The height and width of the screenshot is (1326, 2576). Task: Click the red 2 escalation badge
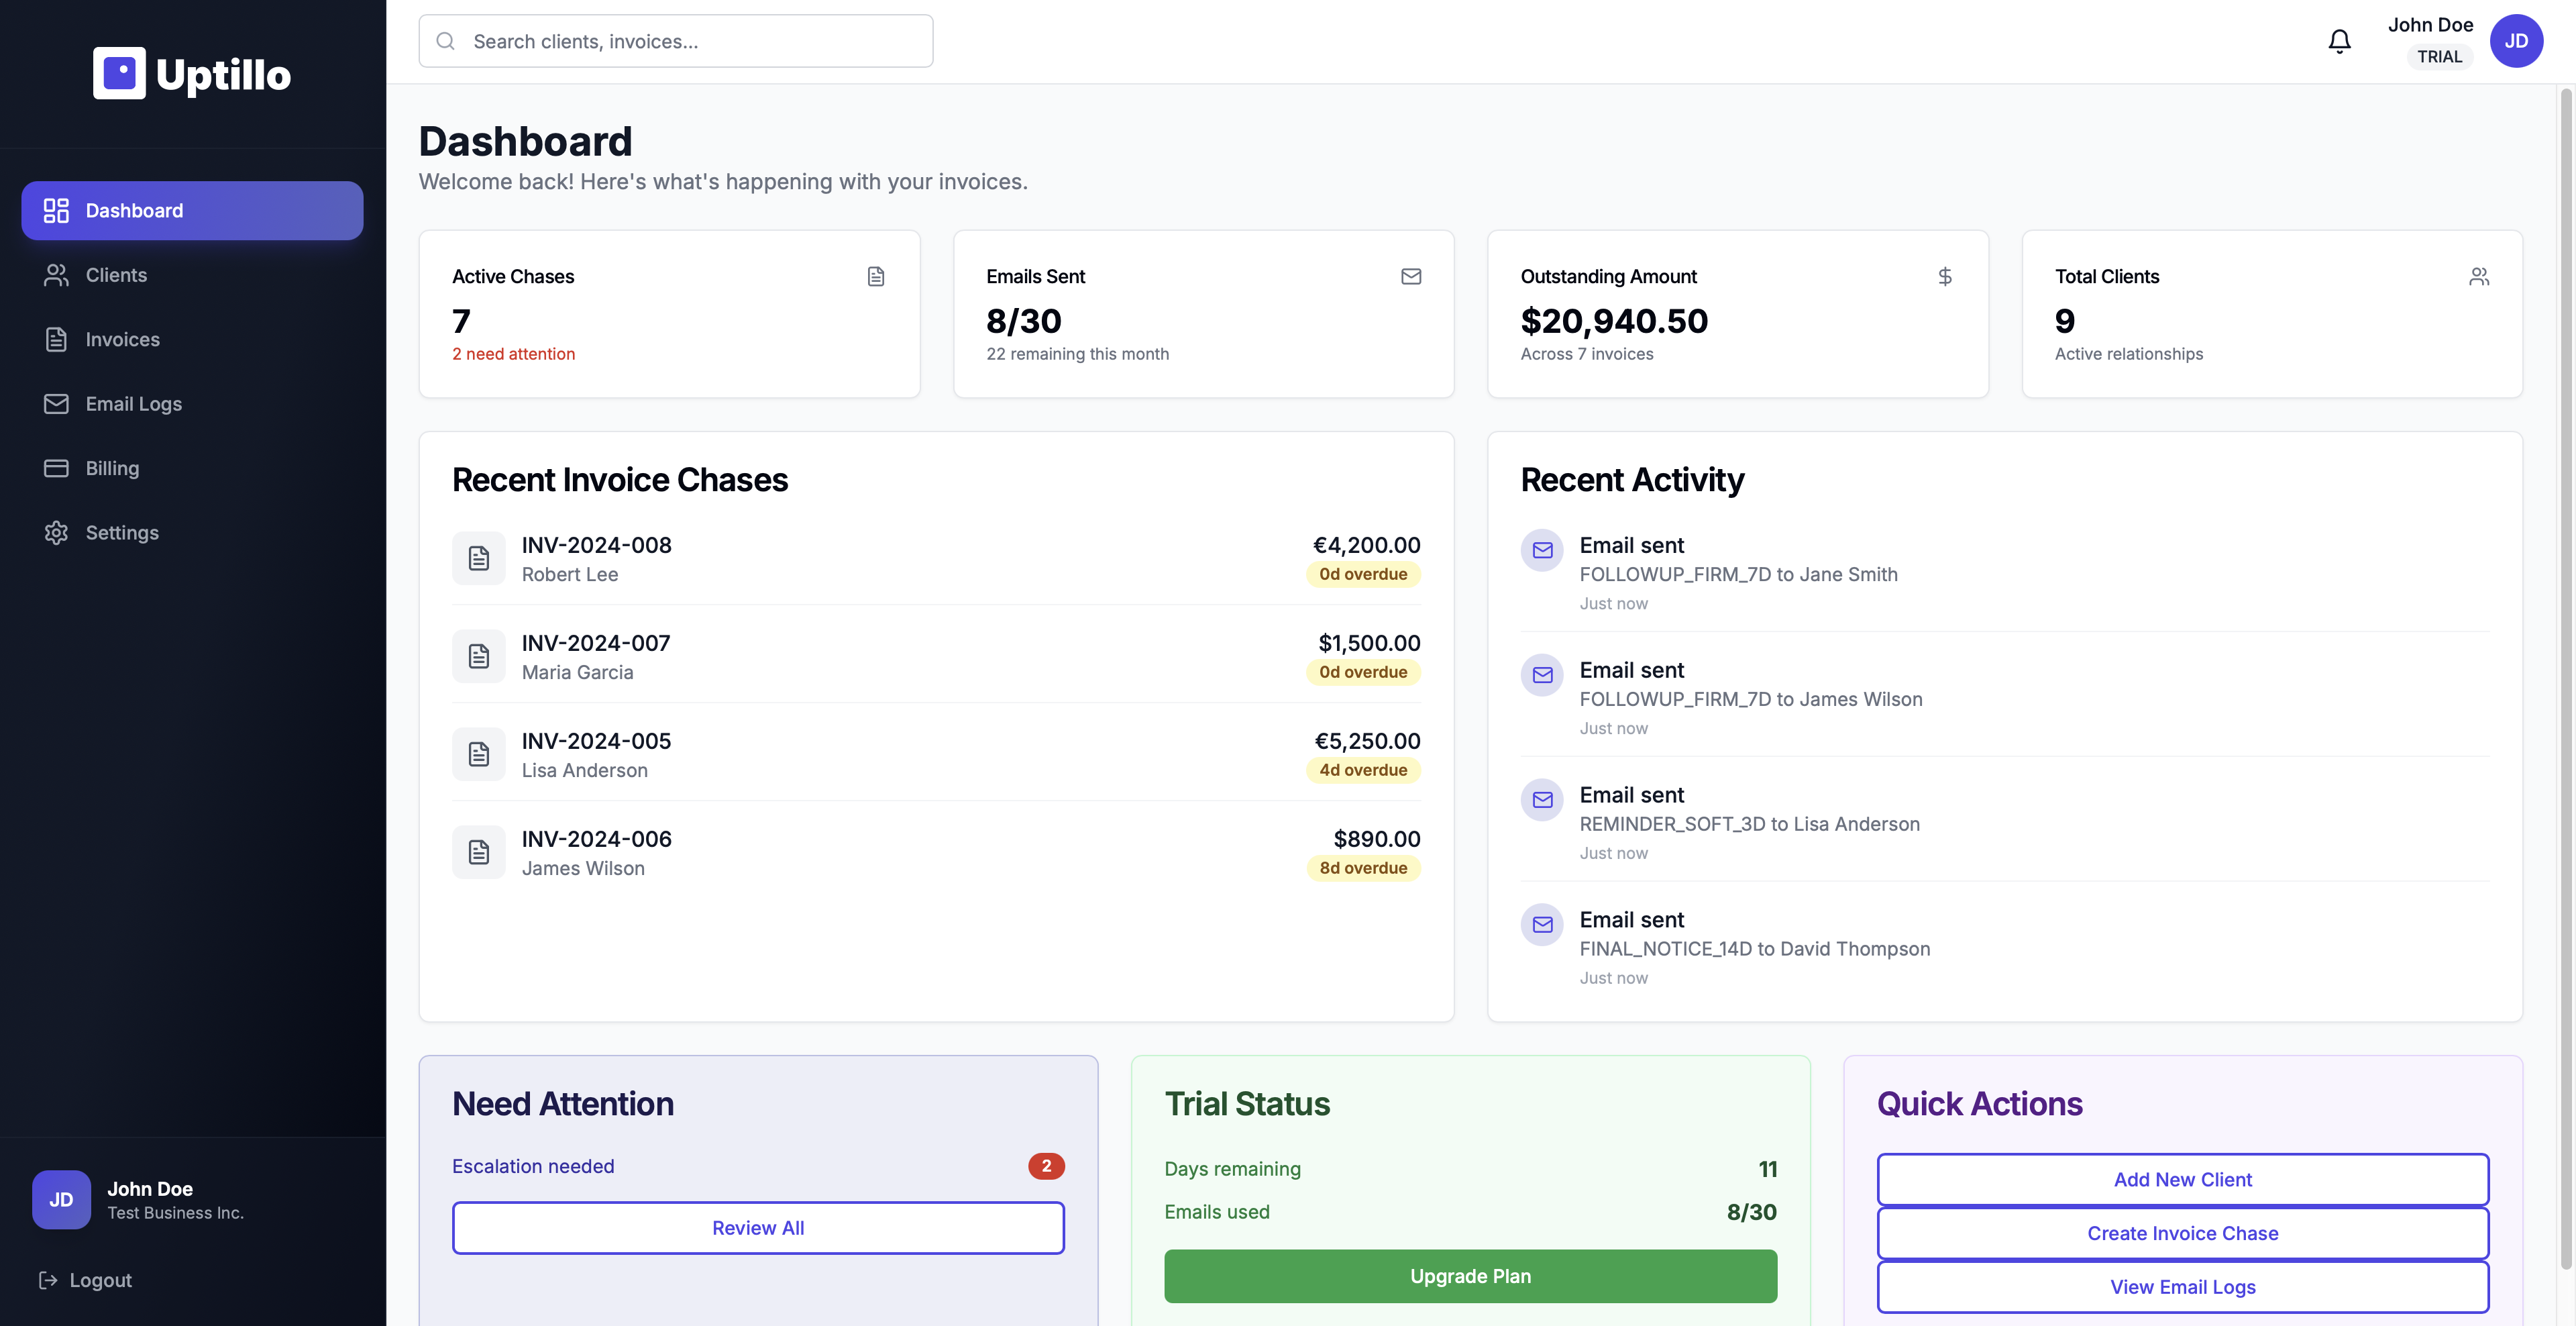point(1046,1166)
